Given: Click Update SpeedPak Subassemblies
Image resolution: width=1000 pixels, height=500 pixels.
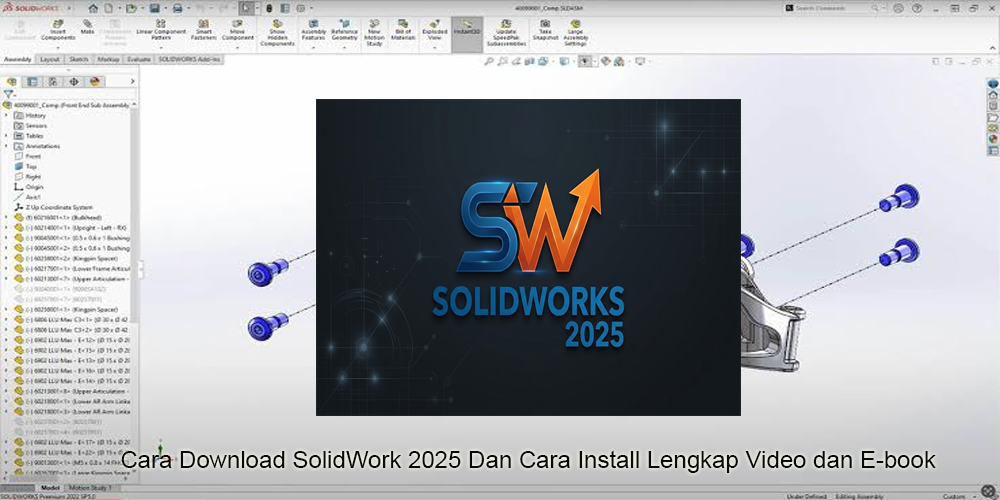Looking at the screenshot, I should [x=506, y=33].
